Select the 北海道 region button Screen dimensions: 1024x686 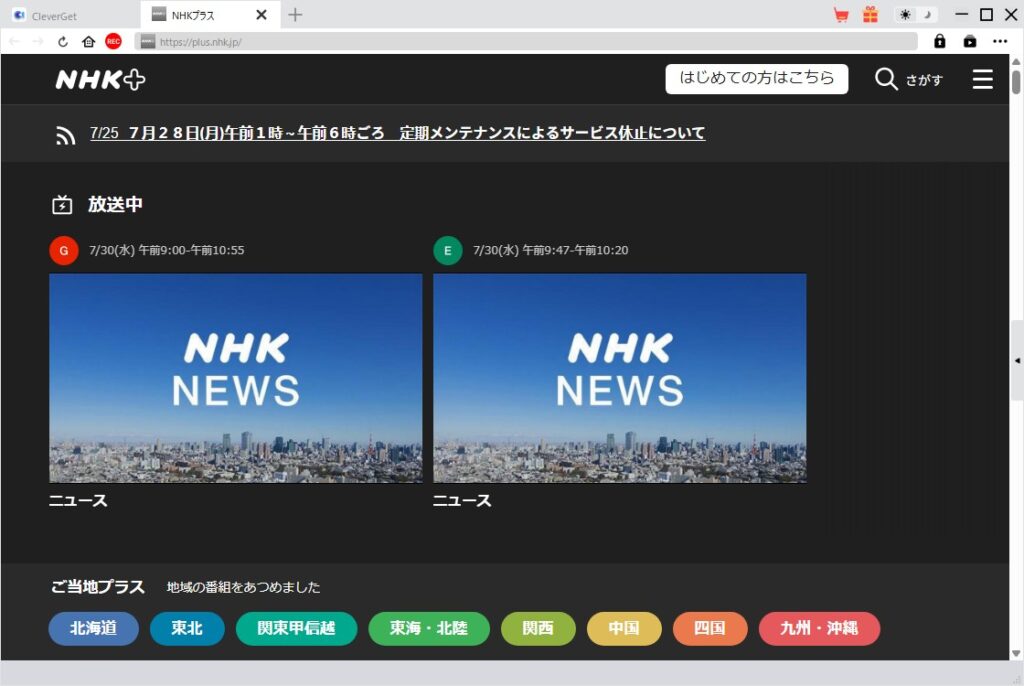pyautogui.click(x=93, y=629)
